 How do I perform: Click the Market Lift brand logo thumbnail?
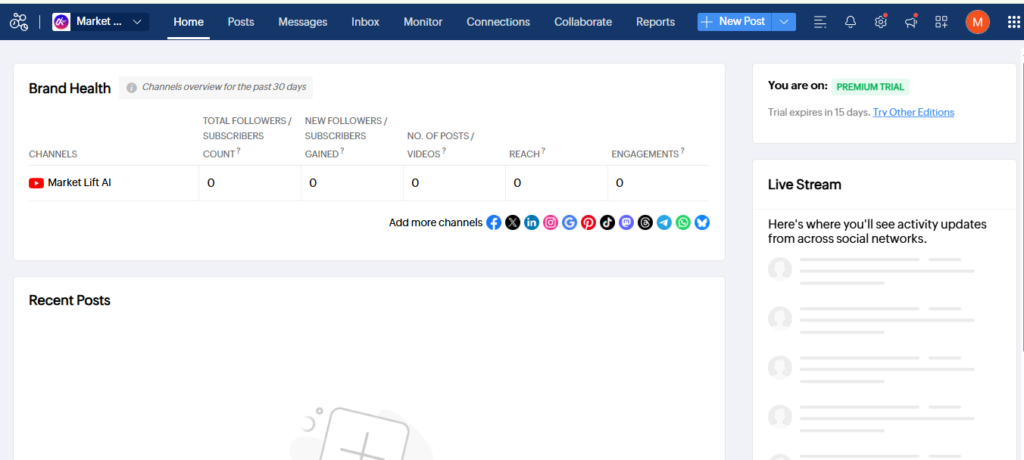click(61, 22)
